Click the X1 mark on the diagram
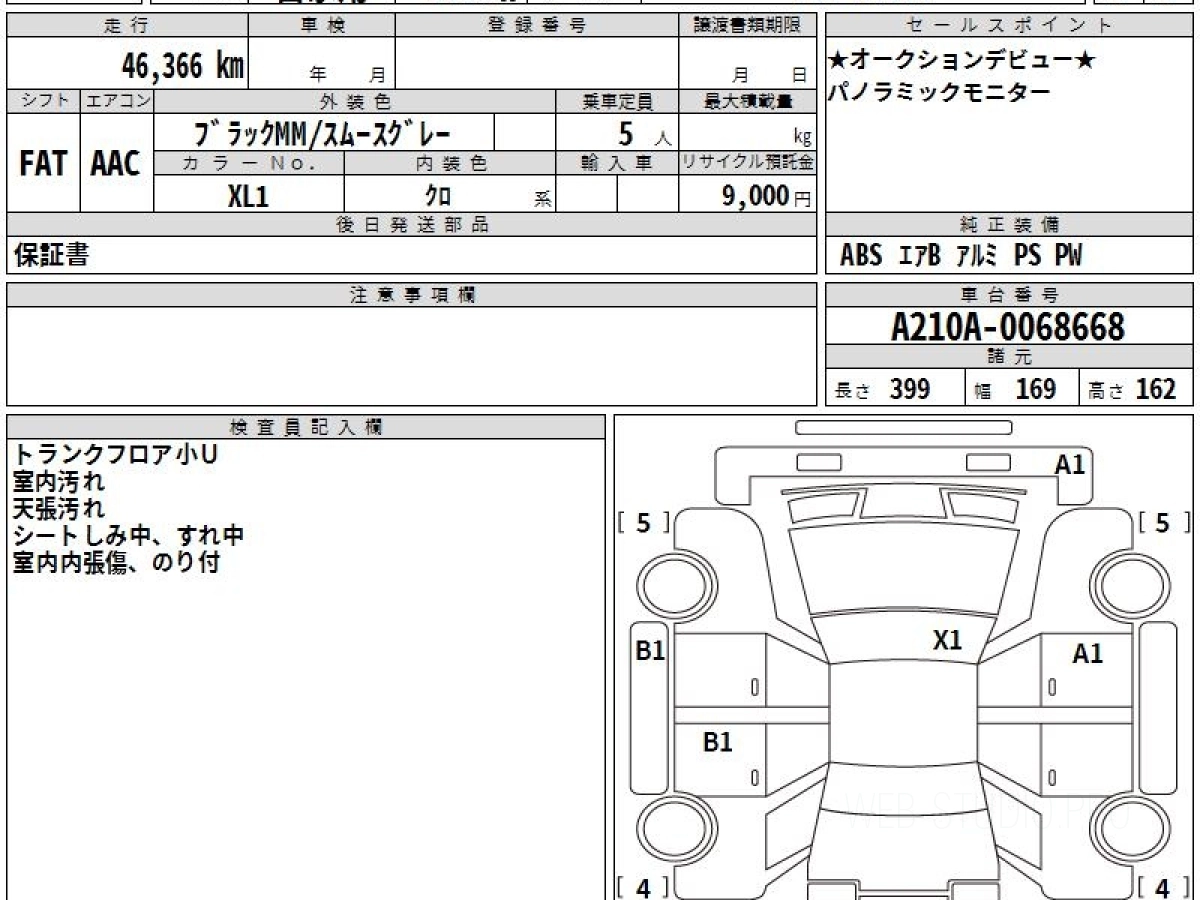The image size is (1200, 900). tap(947, 640)
